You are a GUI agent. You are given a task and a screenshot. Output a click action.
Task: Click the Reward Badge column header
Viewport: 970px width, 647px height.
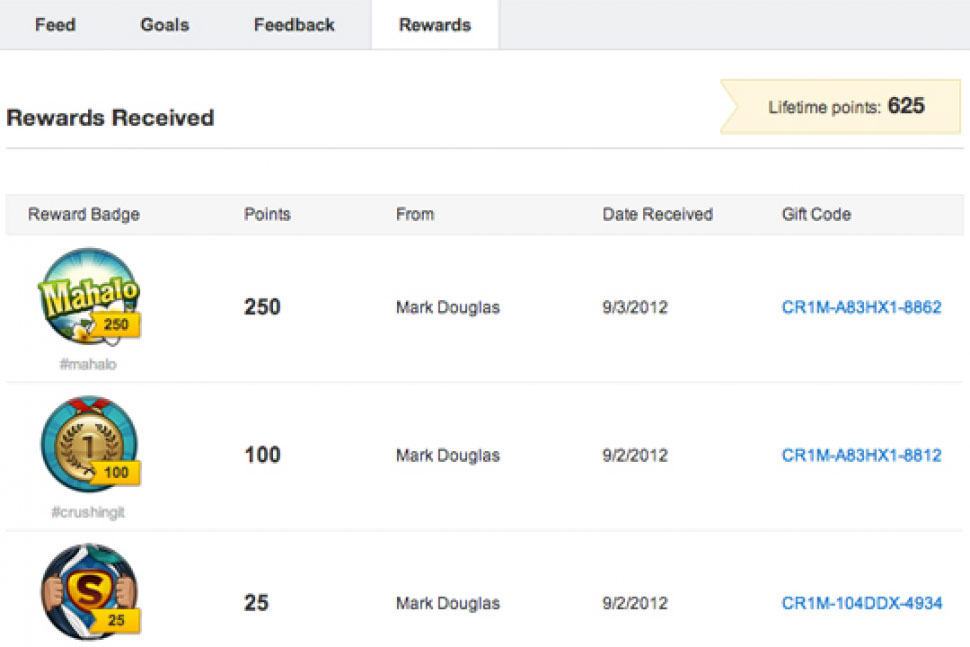84,214
